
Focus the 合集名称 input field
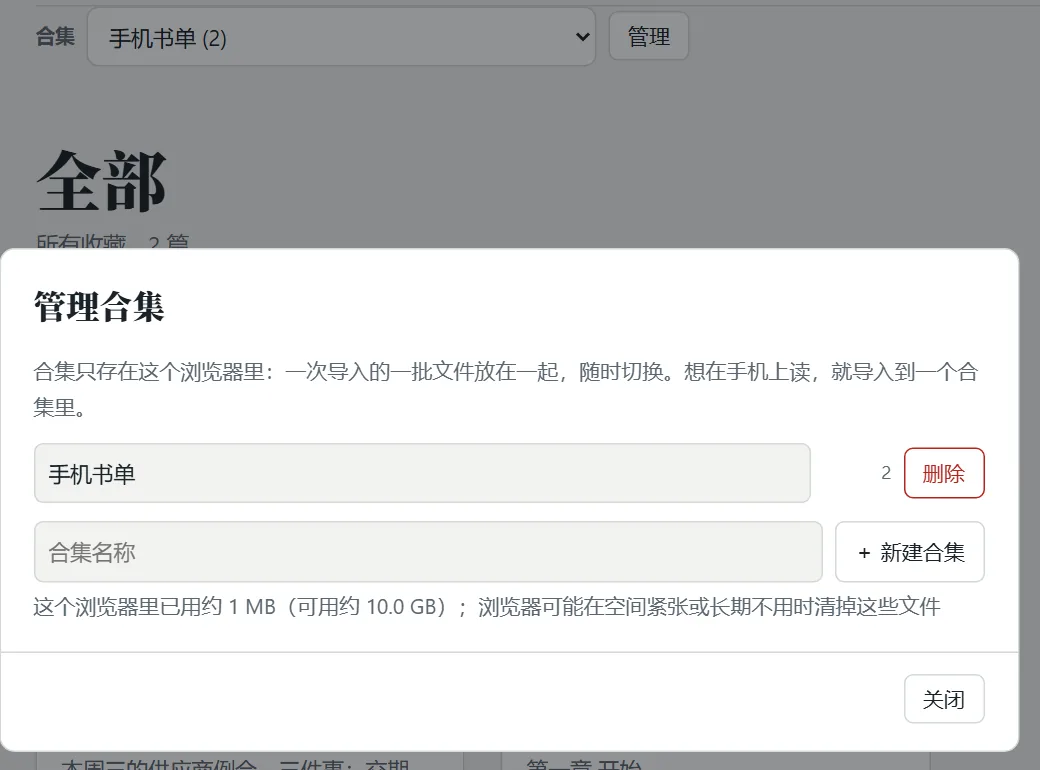click(428, 552)
